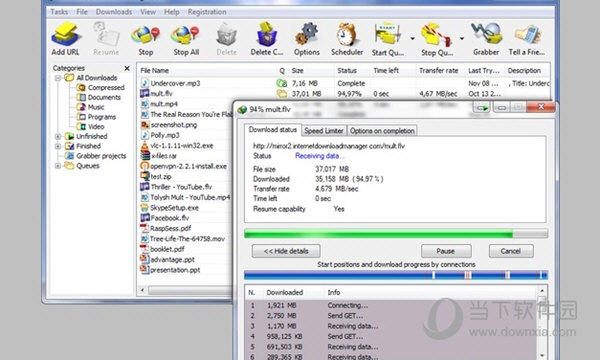
Task: Select connection 1 row showing Connecting
Action: (x=391, y=305)
